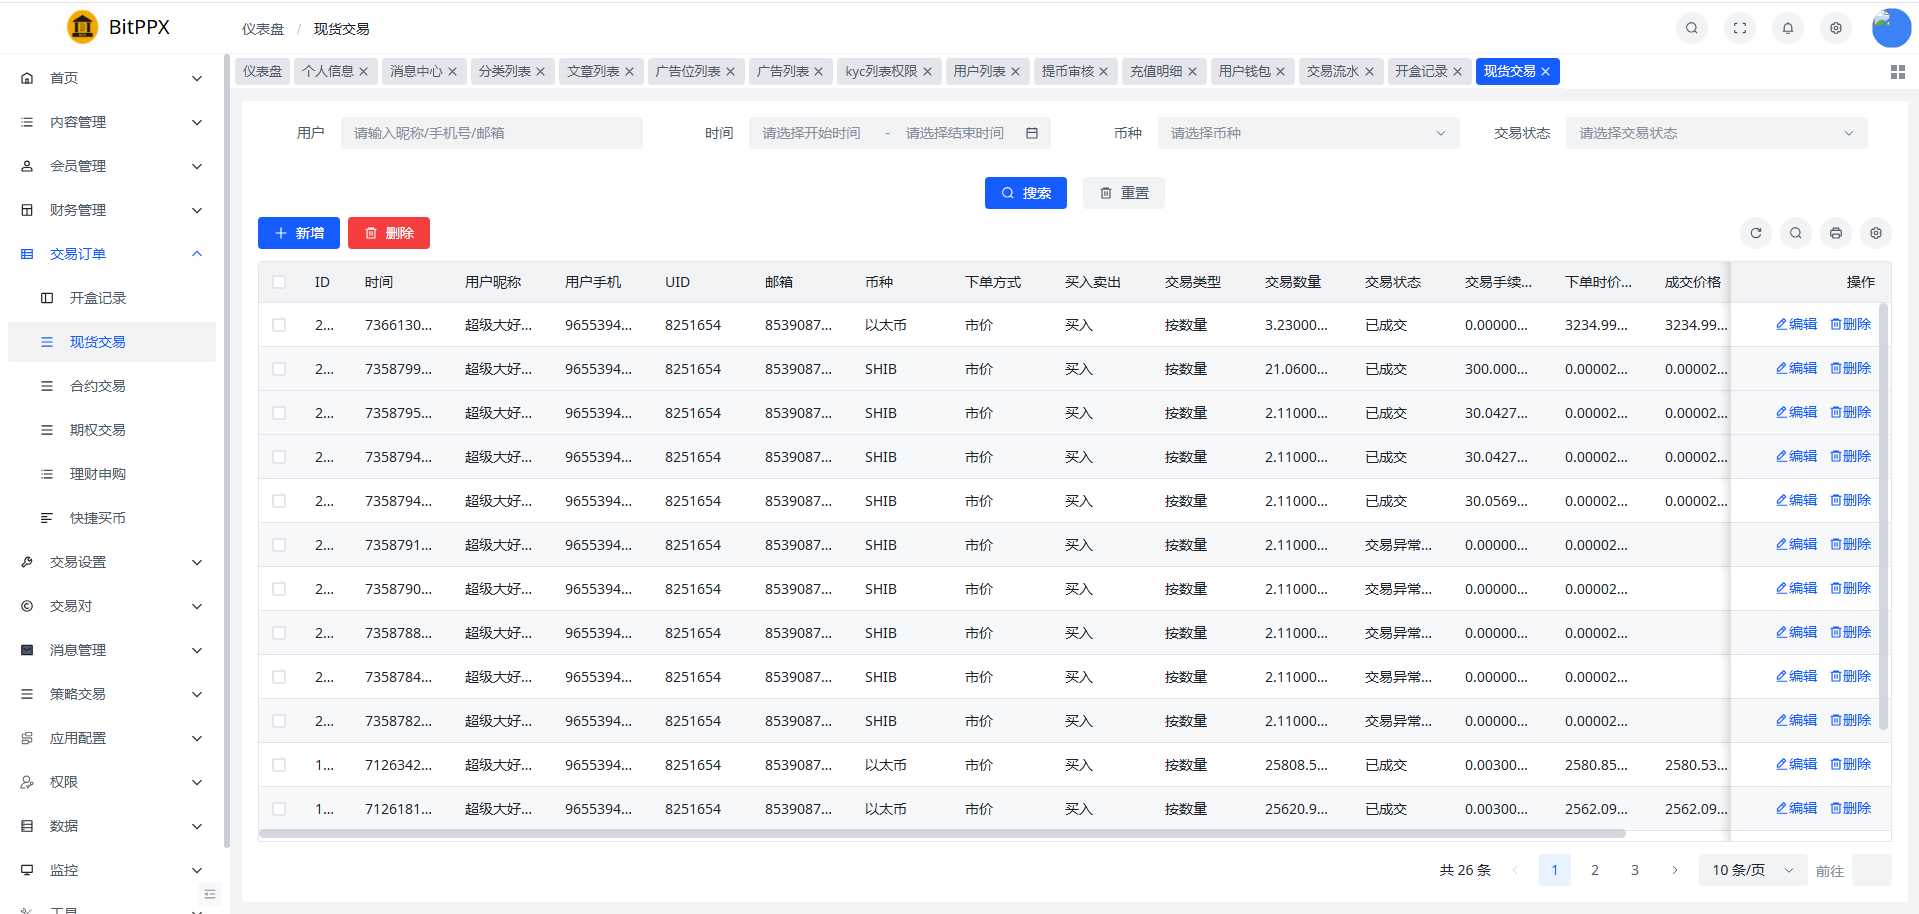The height and width of the screenshot is (914, 1919).
Task: Switch to the 交易流水 tab
Action: 1332,72
